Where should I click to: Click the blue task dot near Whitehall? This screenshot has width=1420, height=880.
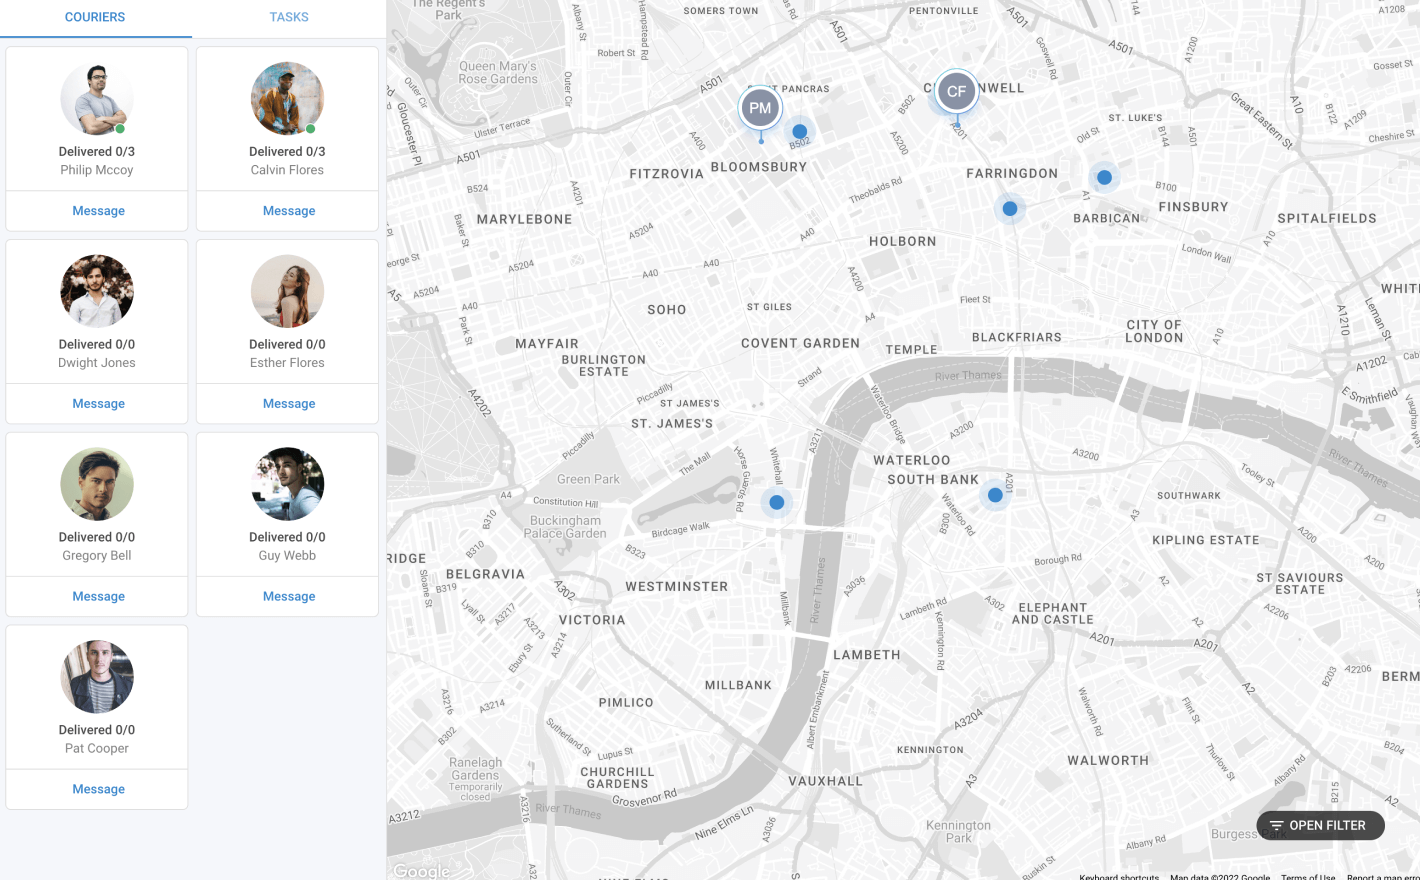coord(777,503)
